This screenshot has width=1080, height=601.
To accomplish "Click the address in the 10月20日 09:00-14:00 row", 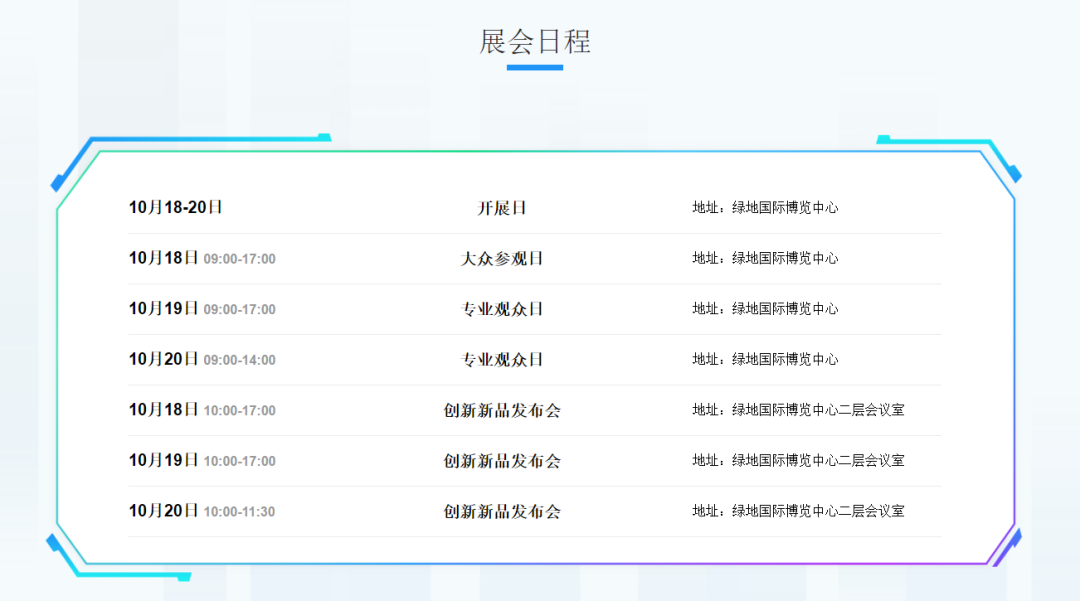I will point(765,359).
